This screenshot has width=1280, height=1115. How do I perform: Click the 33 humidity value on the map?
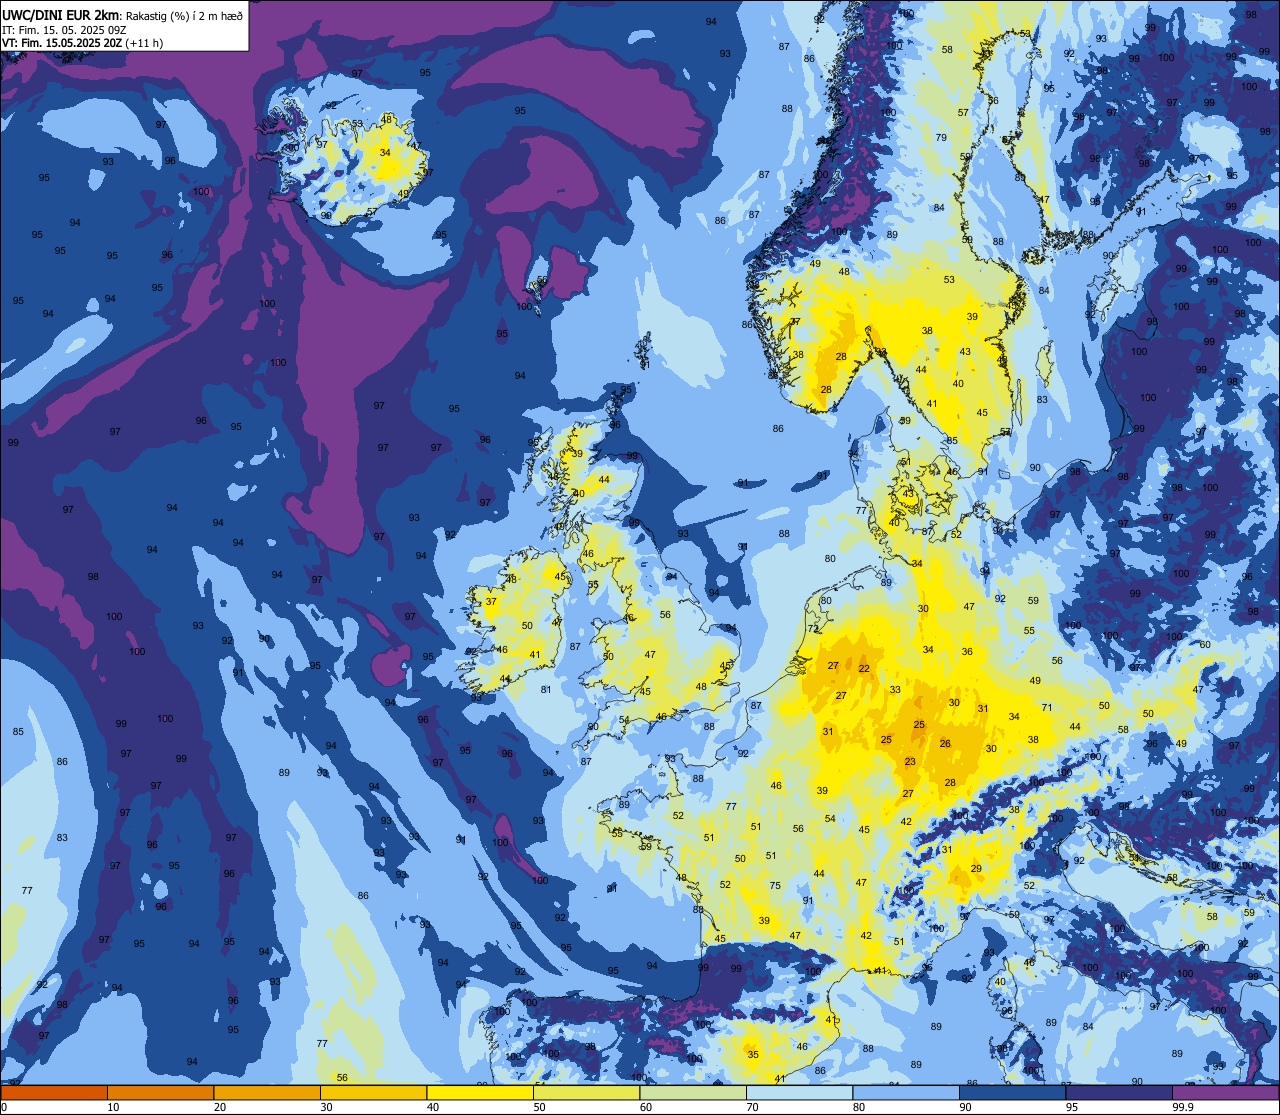[x=895, y=690]
